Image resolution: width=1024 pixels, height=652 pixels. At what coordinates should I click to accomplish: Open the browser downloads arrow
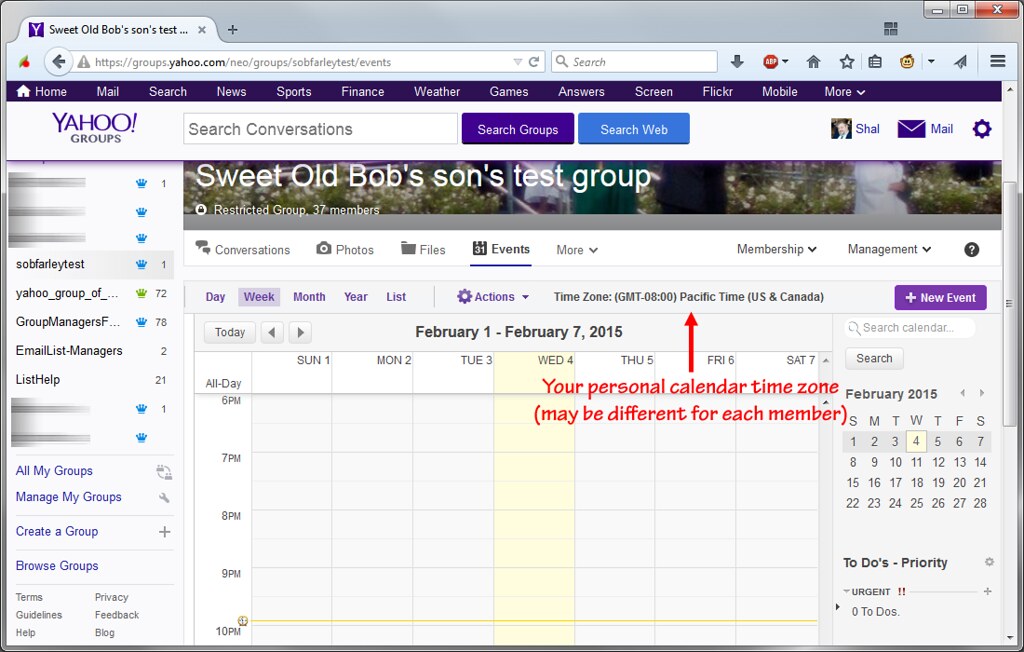[x=737, y=61]
